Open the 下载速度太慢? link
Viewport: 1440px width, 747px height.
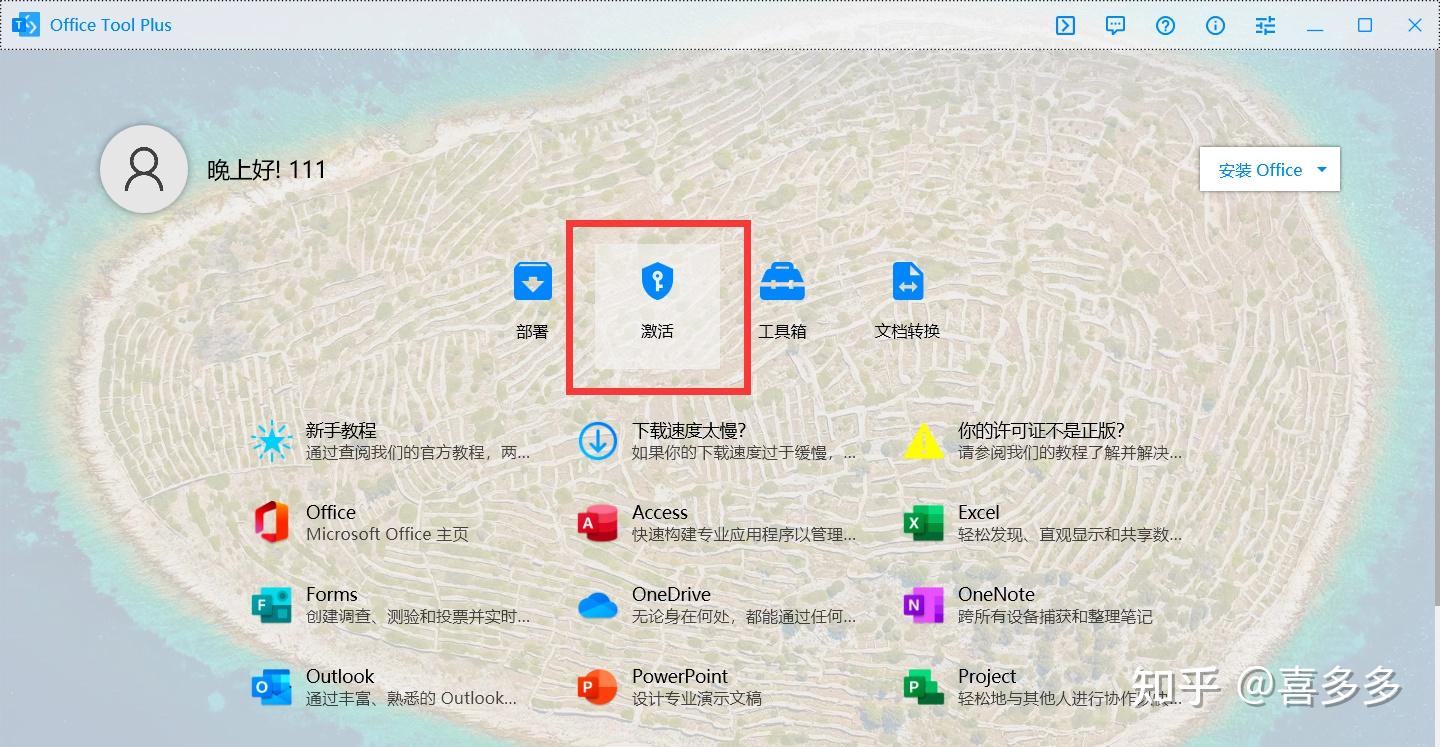[x=689, y=431]
